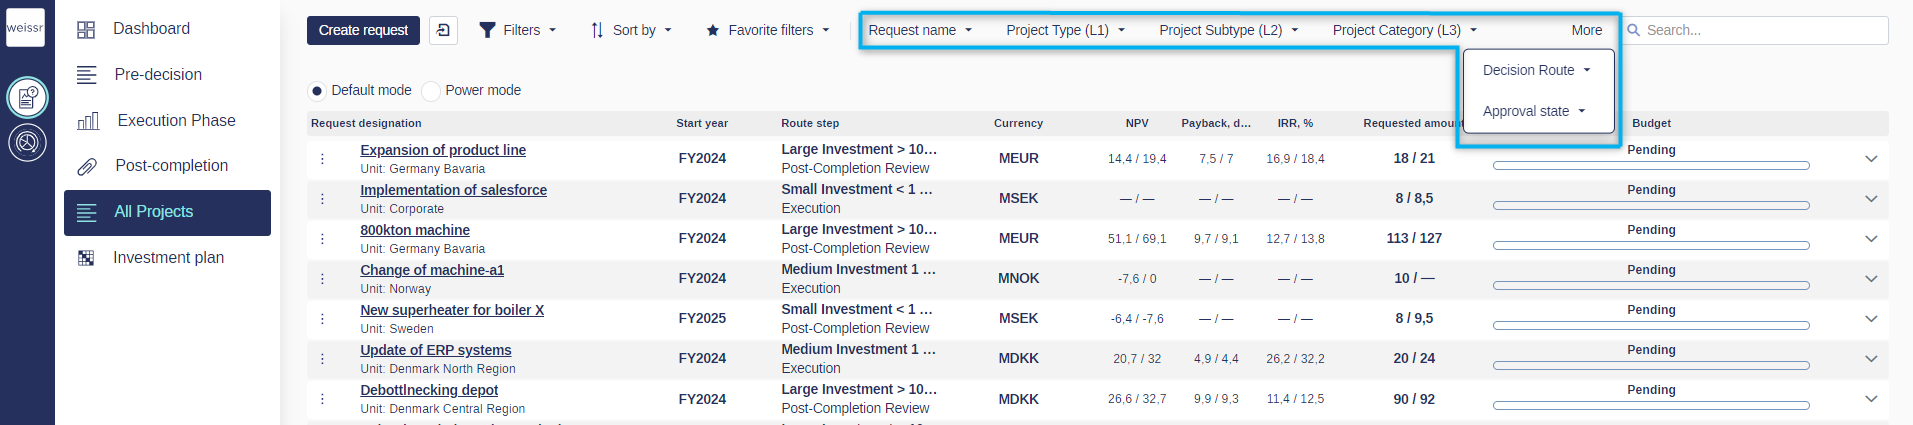Viewport: 1913px width, 425px height.
Task: Open row menu for Change of machine-a1
Action: coord(322,279)
